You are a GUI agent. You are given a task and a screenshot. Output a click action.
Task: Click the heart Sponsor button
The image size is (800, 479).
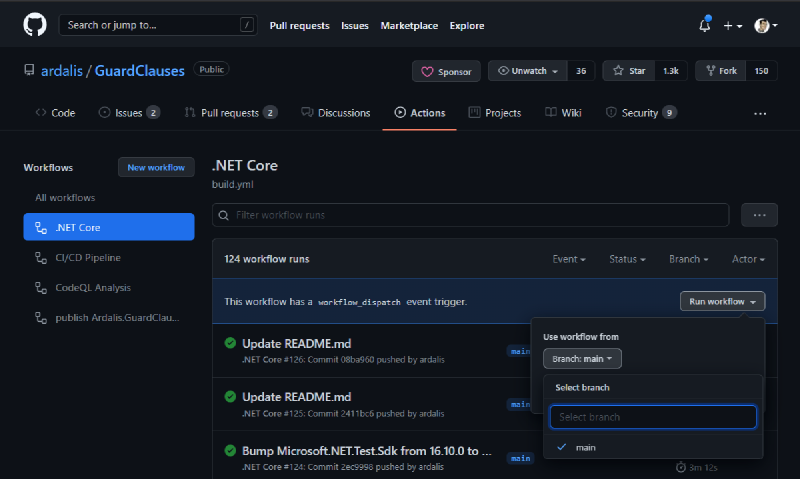tap(446, 71)
